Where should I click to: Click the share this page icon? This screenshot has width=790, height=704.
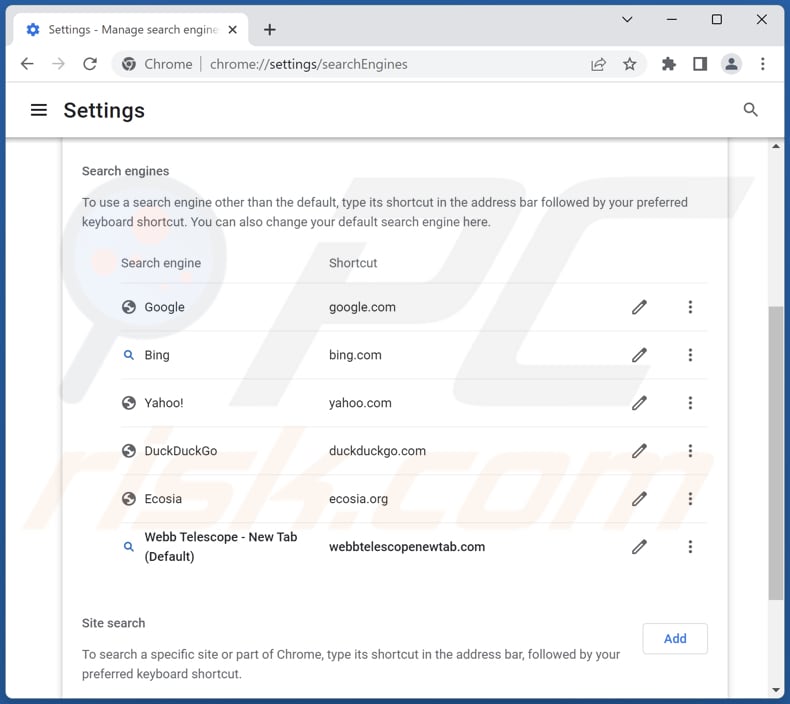point(598,64)
